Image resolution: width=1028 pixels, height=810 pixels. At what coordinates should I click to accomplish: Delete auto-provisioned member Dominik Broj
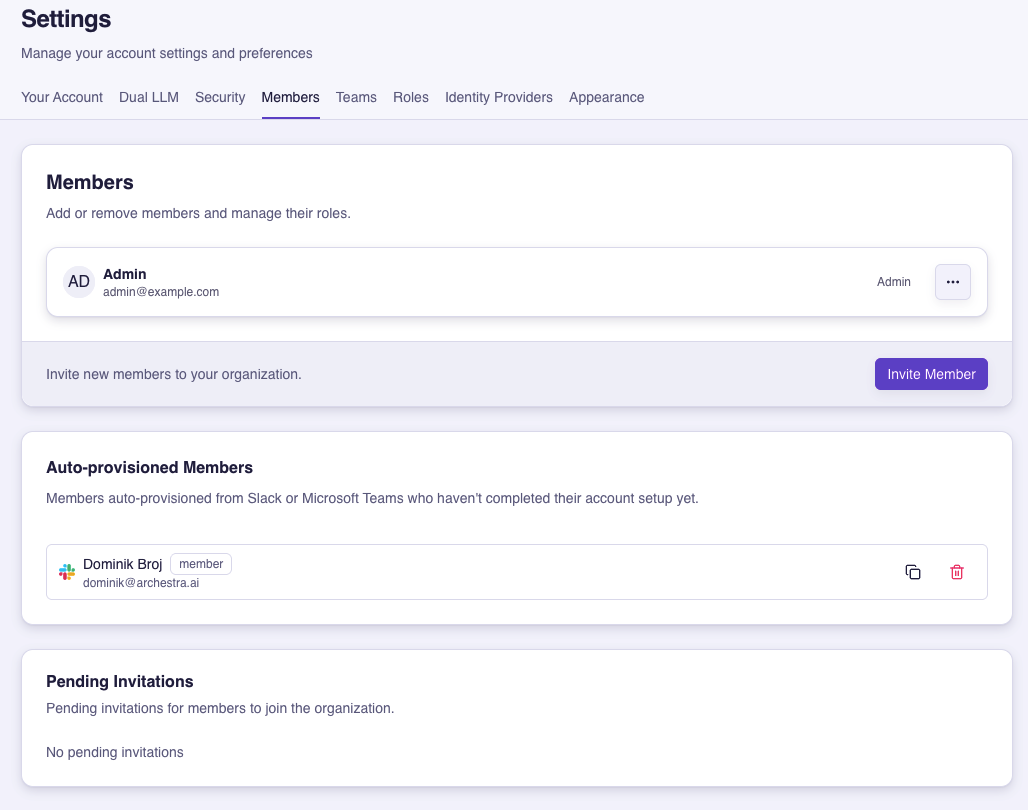[x=957, y=572]
